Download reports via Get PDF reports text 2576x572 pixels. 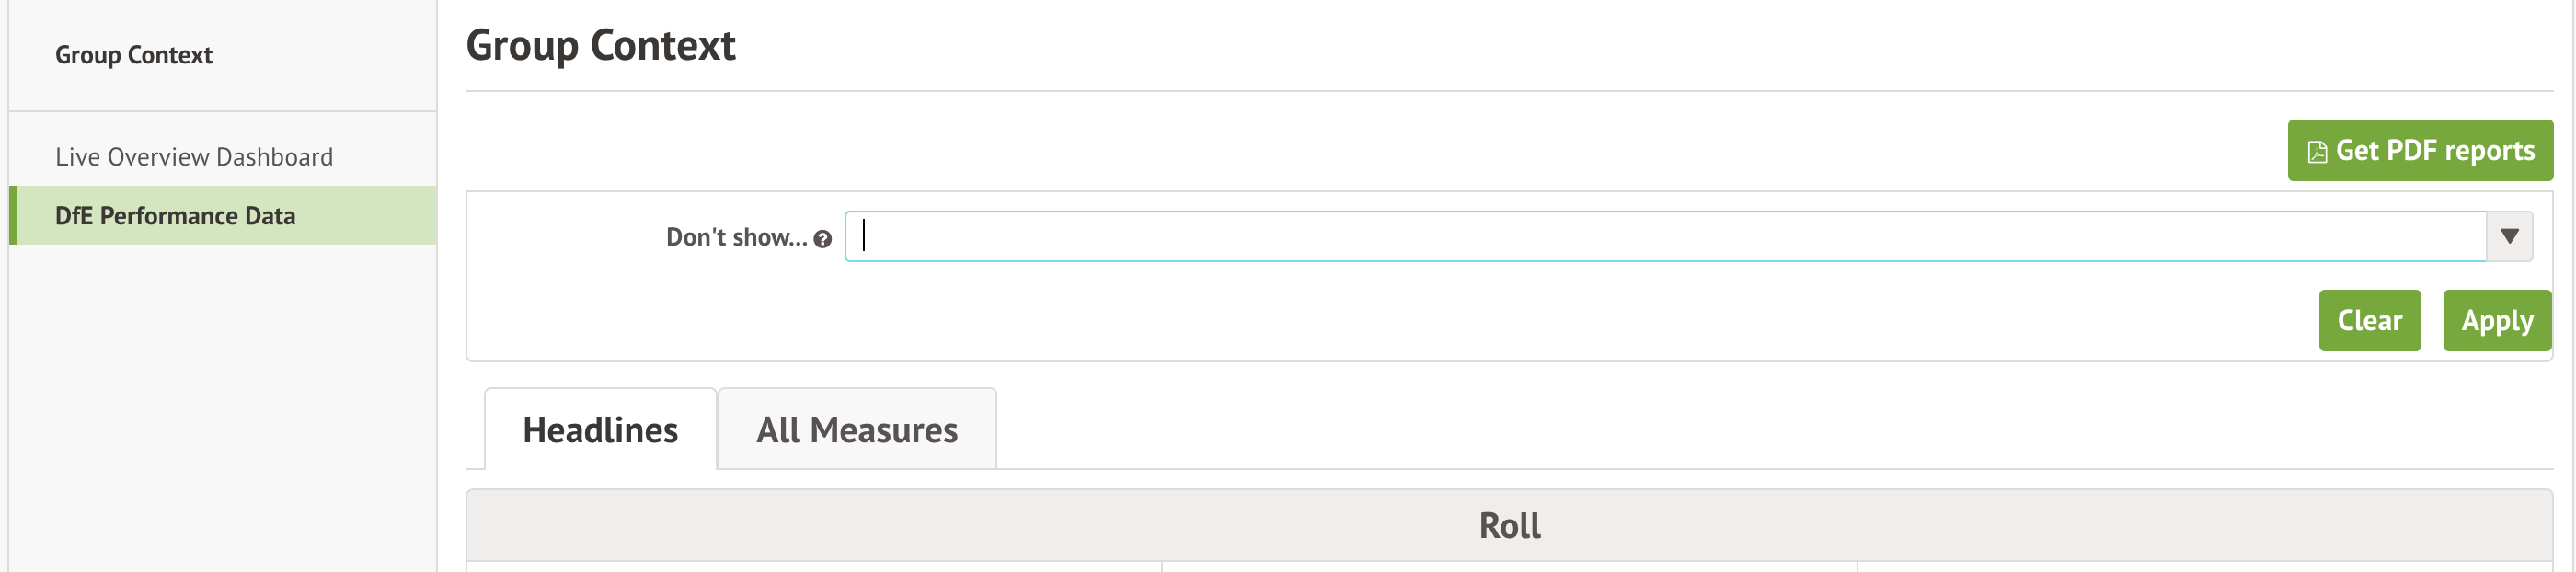[x=2434, y=151]
